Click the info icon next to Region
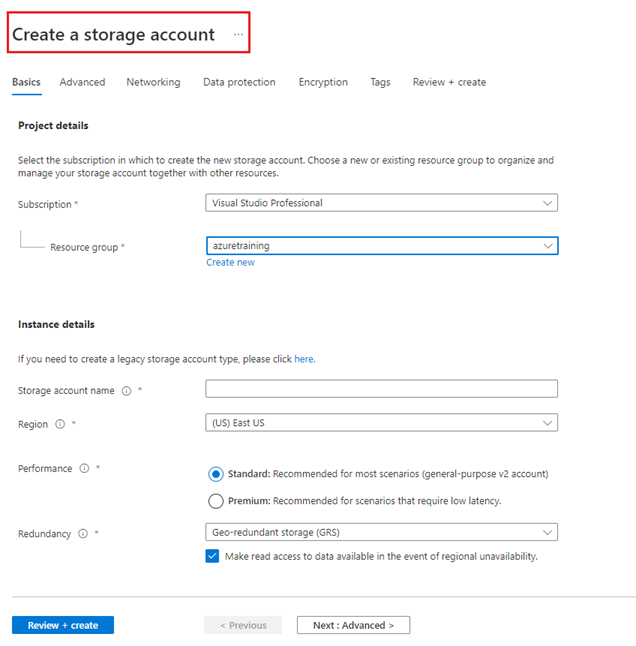This screenshot has width=636, height=646. pos(60,424)
